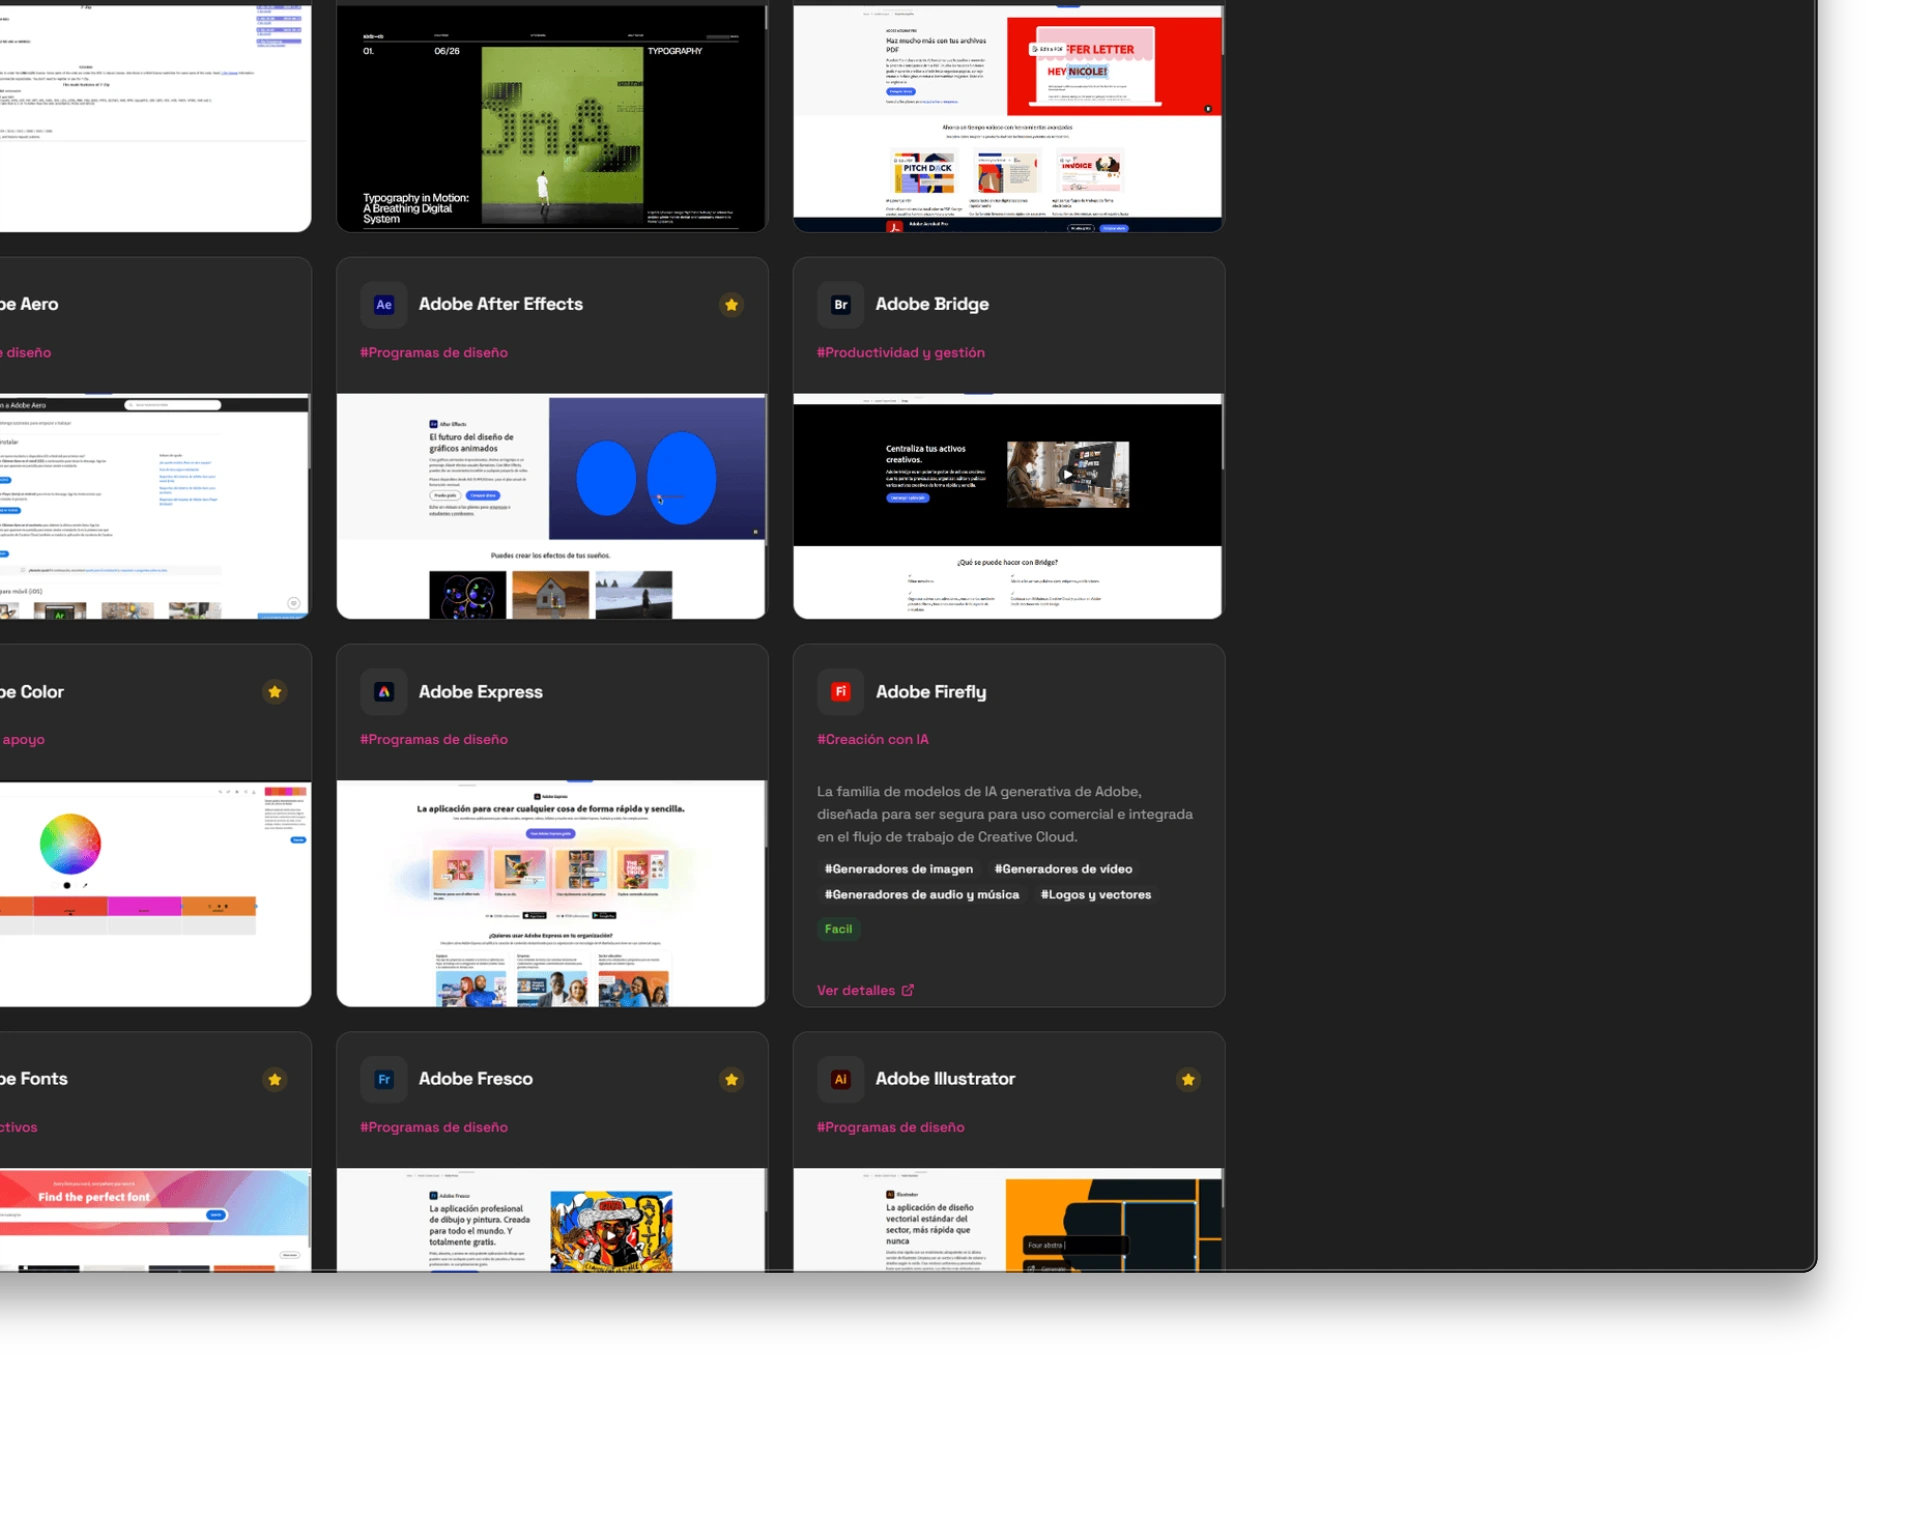Click the Adobe Express app icon

tap(384, 692)
